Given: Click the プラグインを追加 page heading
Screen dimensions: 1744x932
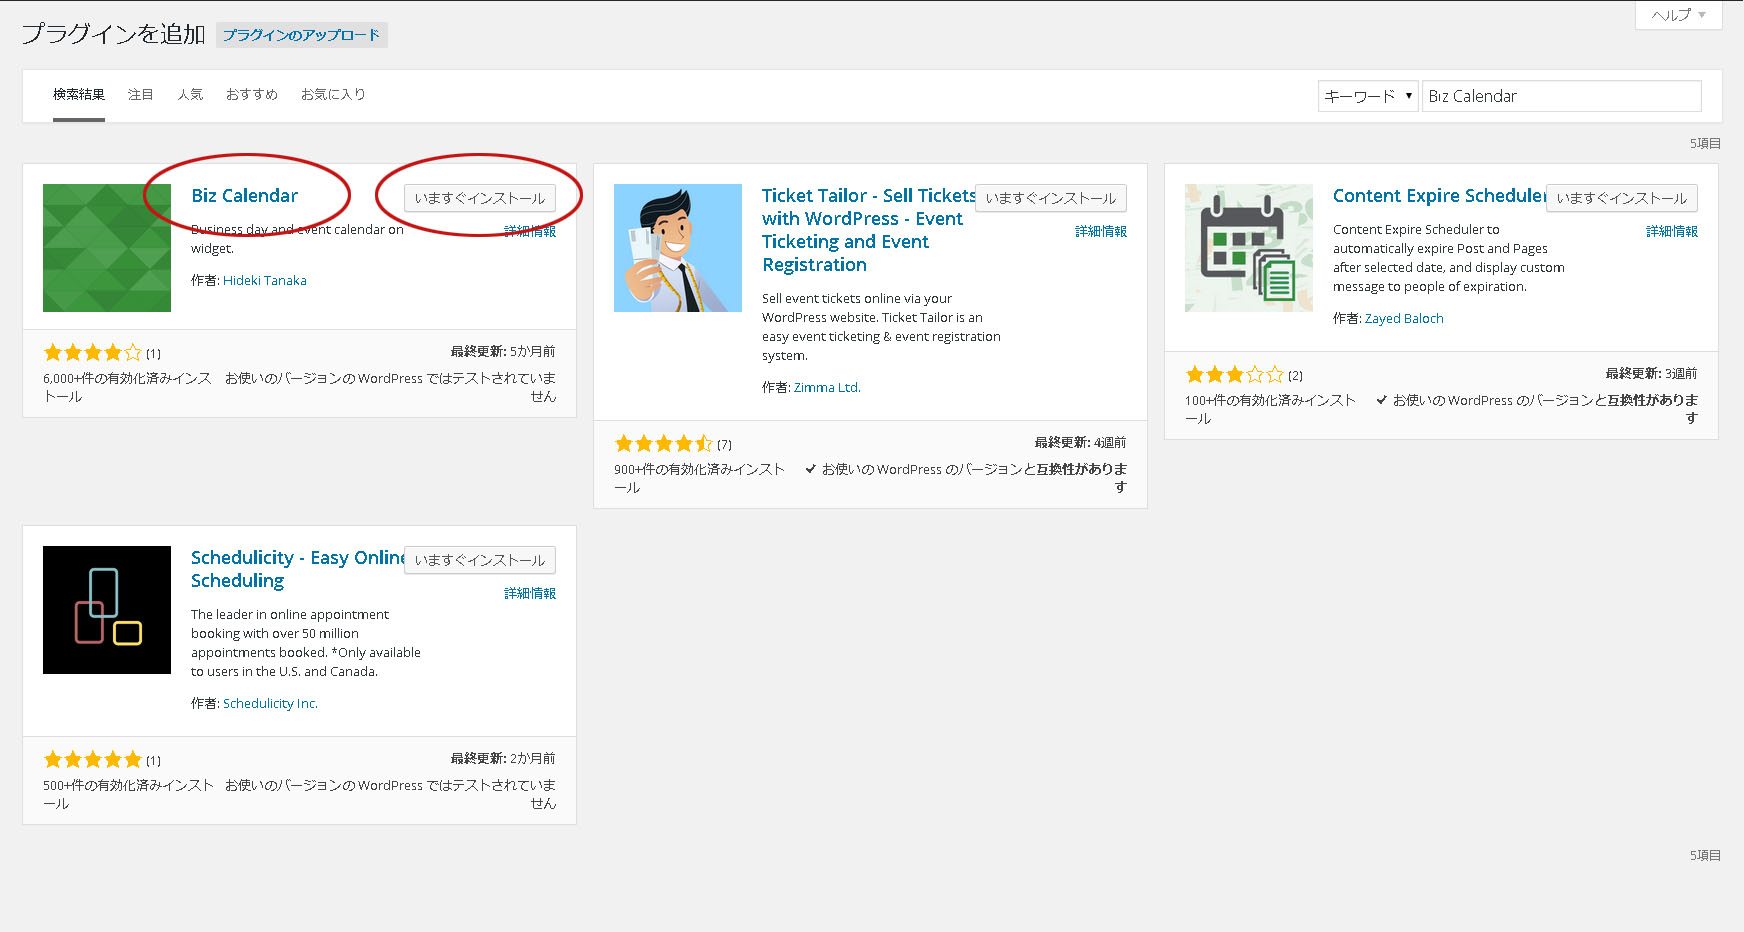Looking at the screenshot, I should (x=113, y=34).
